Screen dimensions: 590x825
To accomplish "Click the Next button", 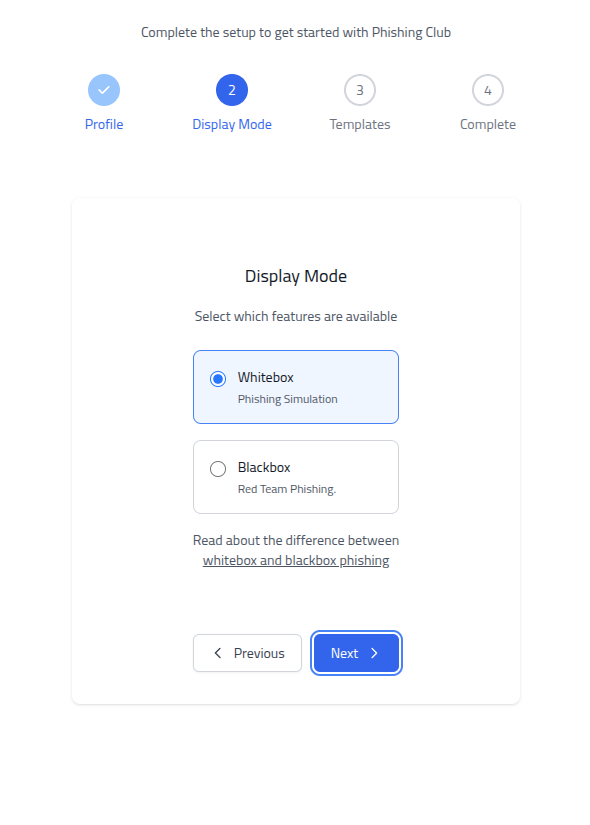I will pyautogui.click(x=356, y=653).
